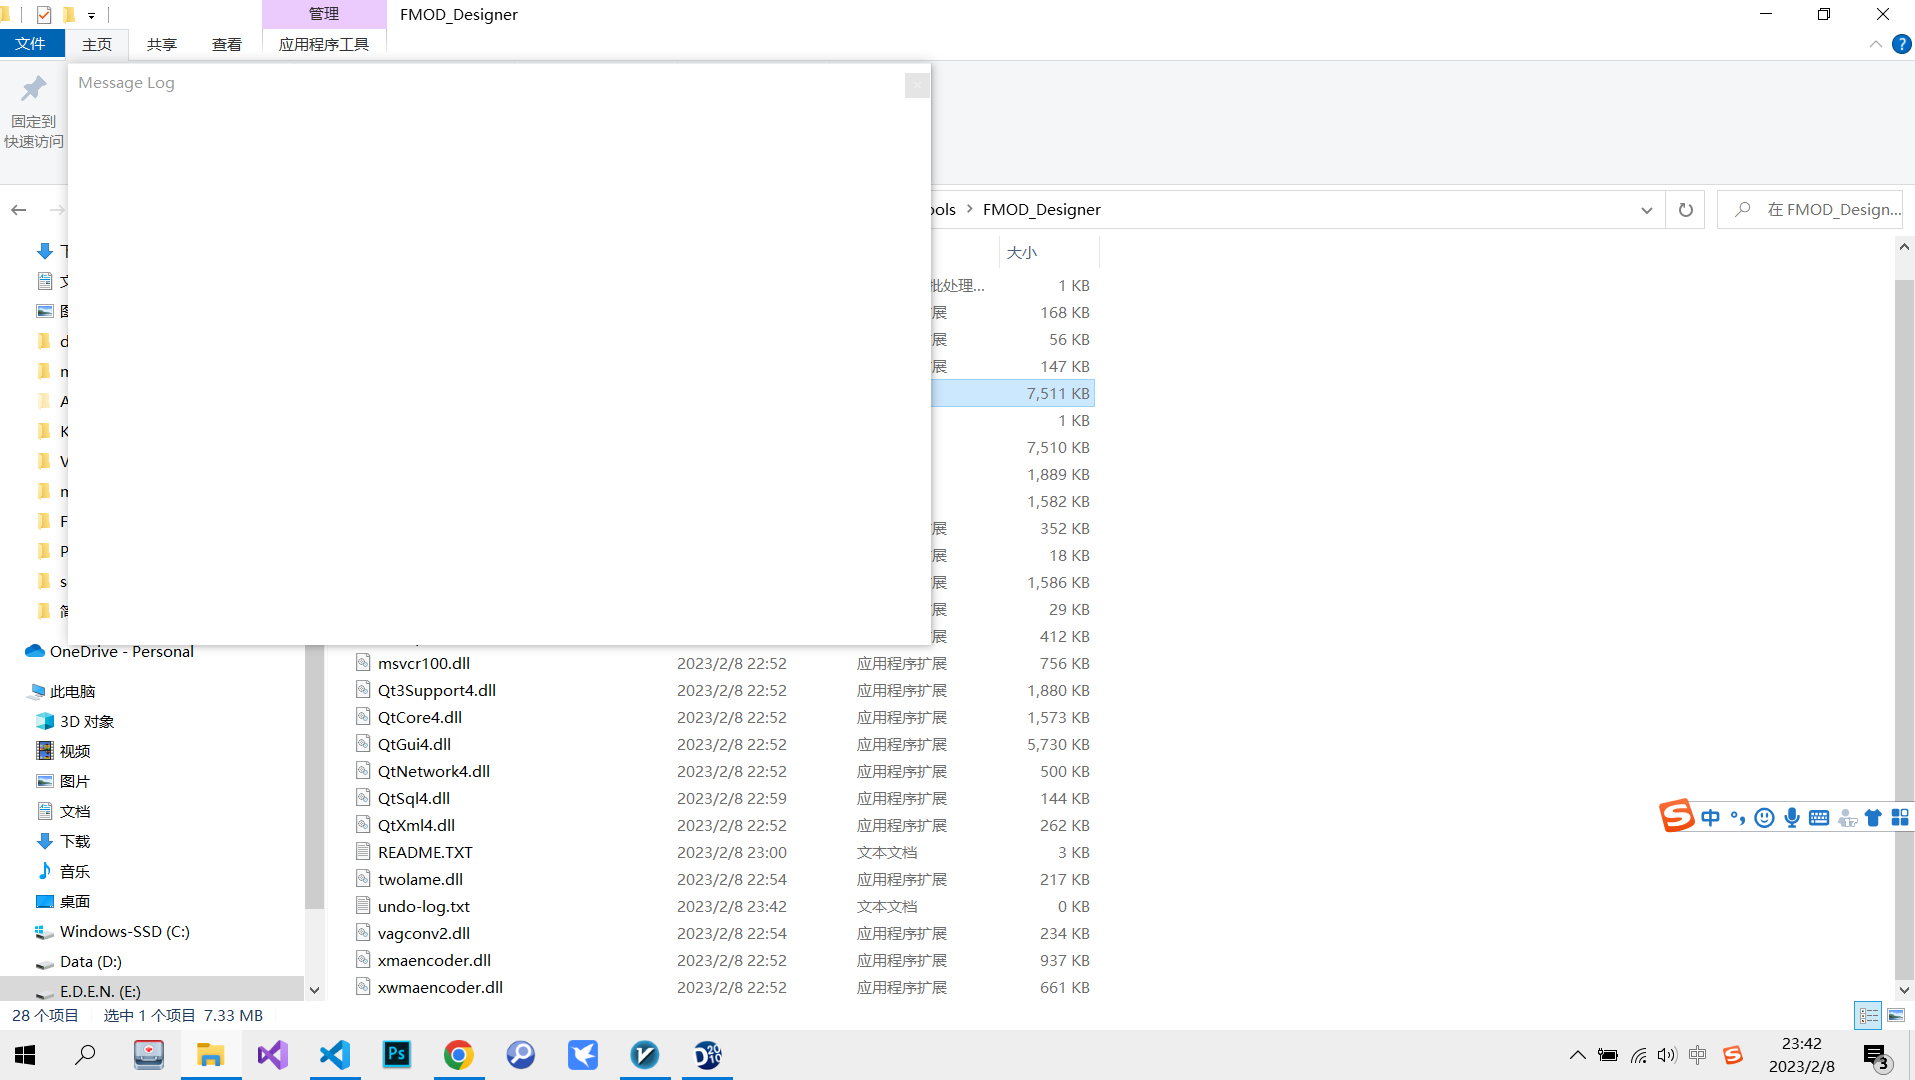Show hidden system tray icons
Screen dimensions: 1915x1080
click(x=1577, y=1055)
